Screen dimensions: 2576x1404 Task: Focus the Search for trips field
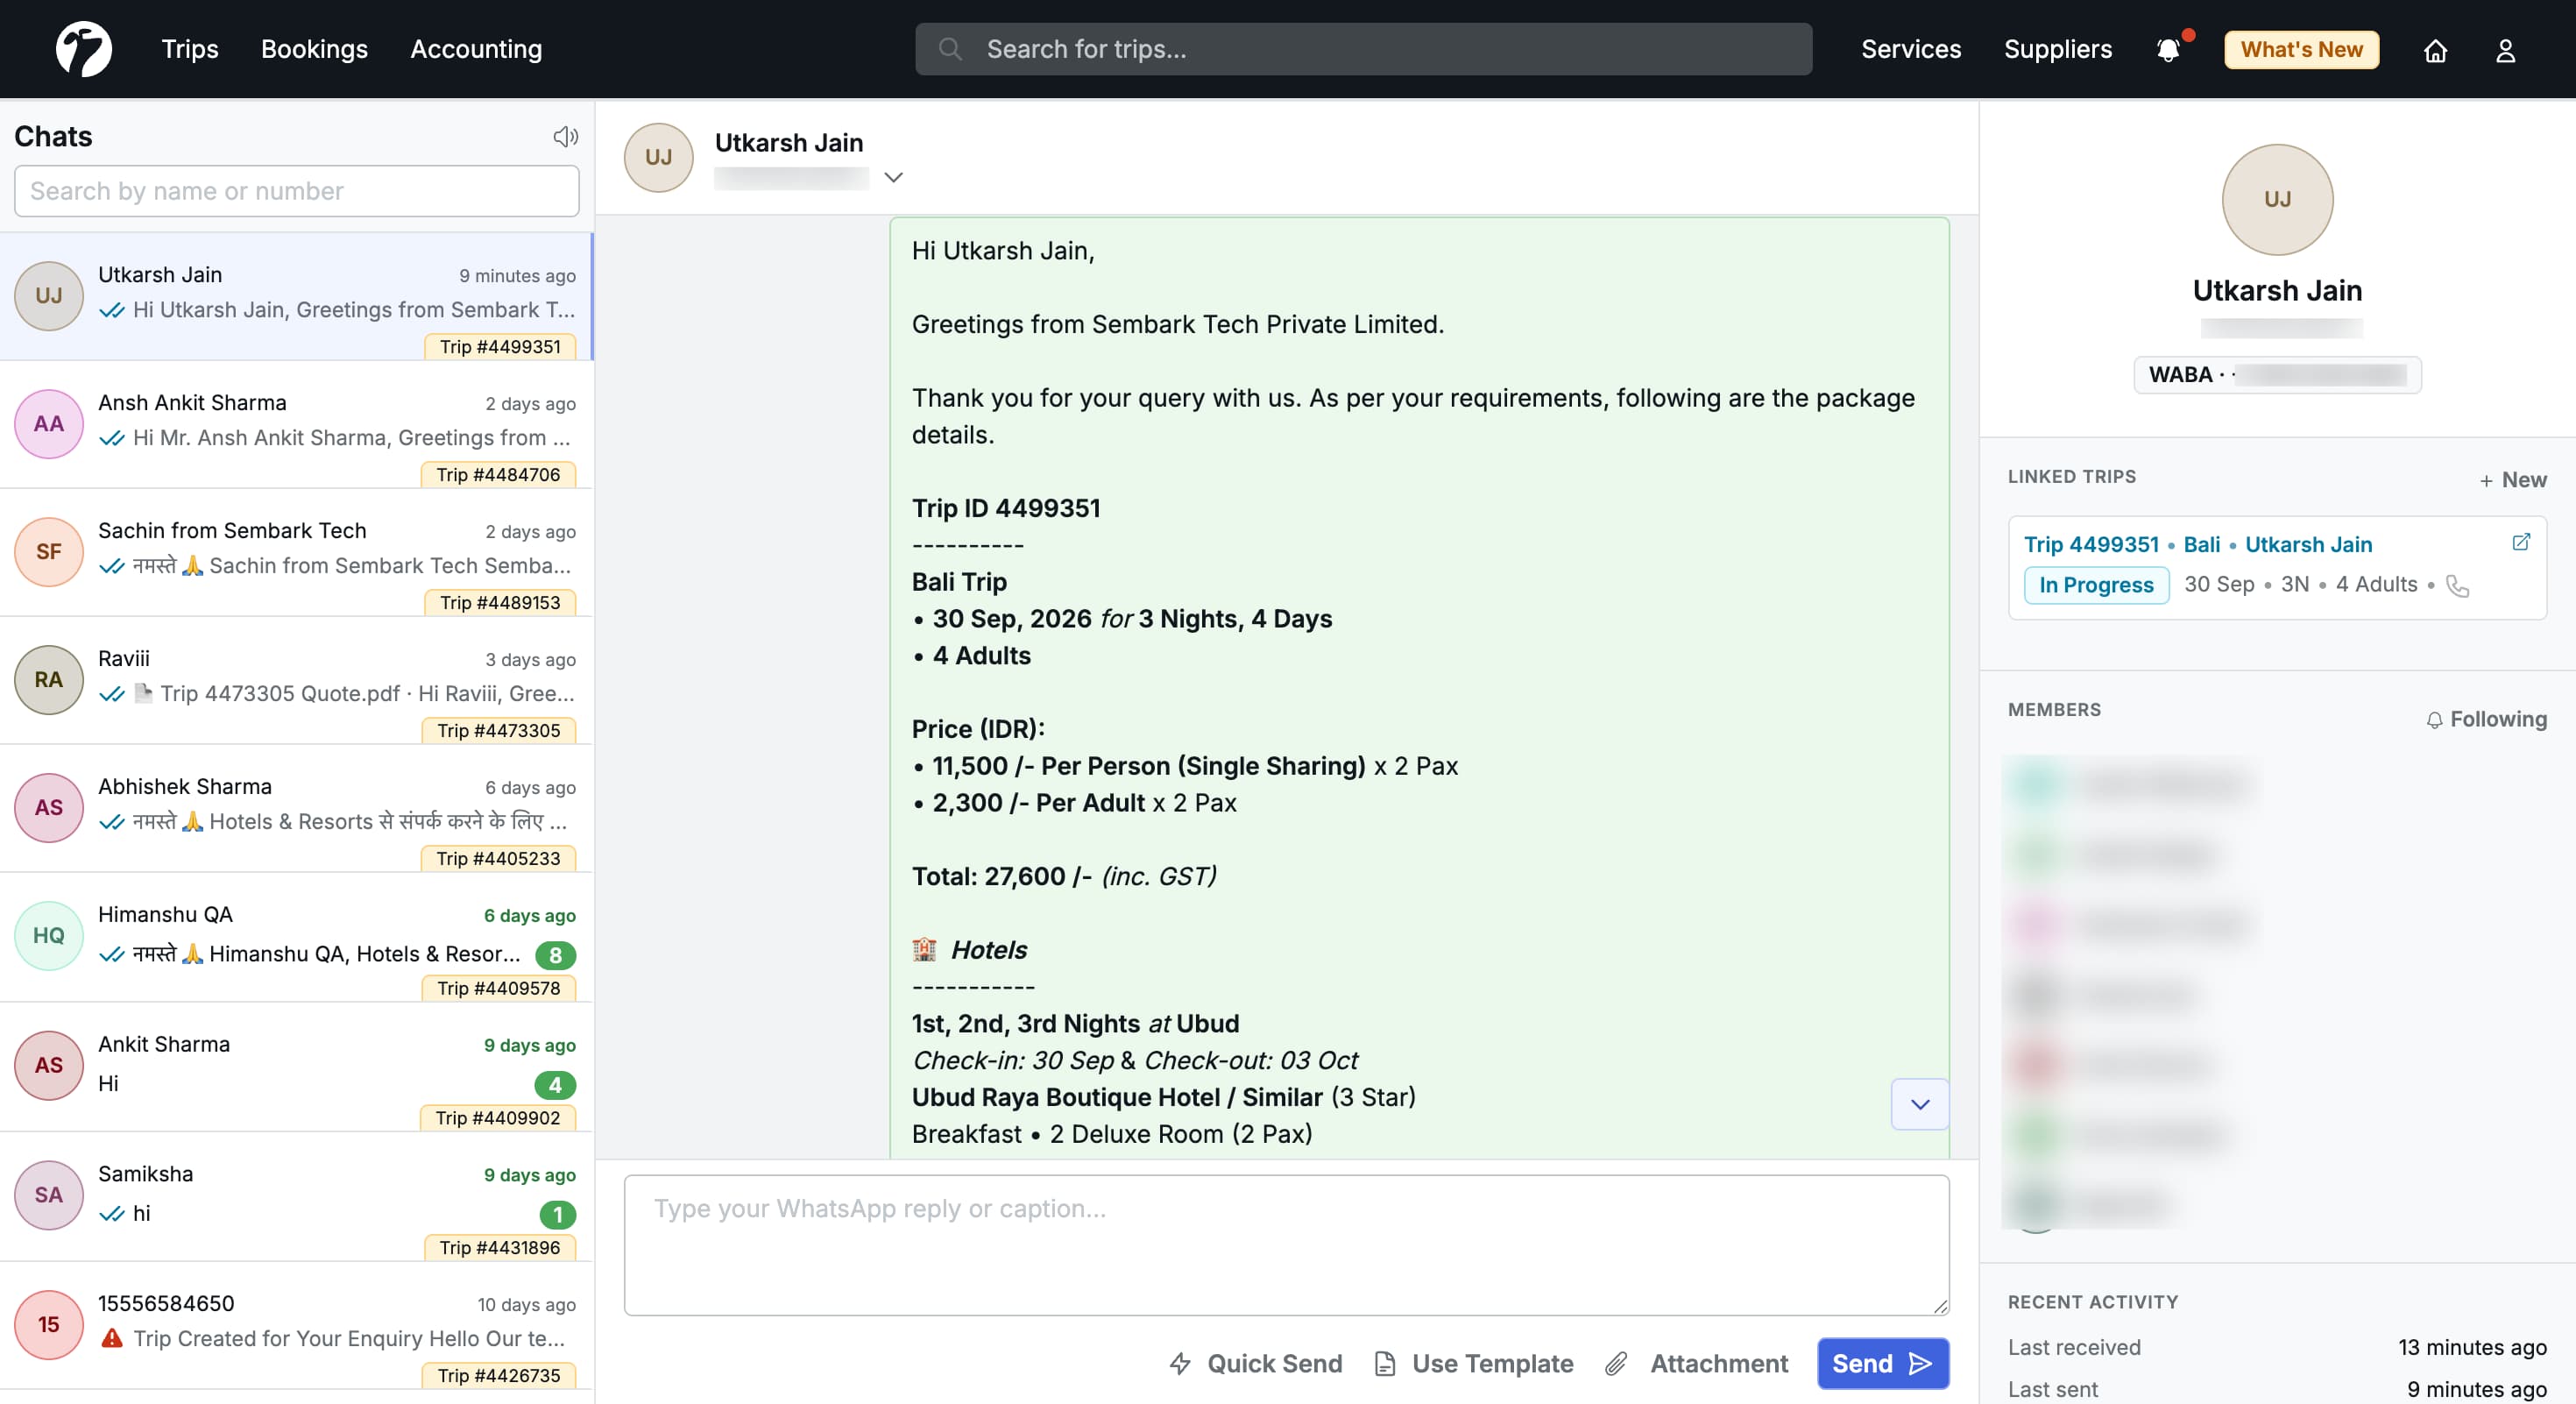(1363, 49)
